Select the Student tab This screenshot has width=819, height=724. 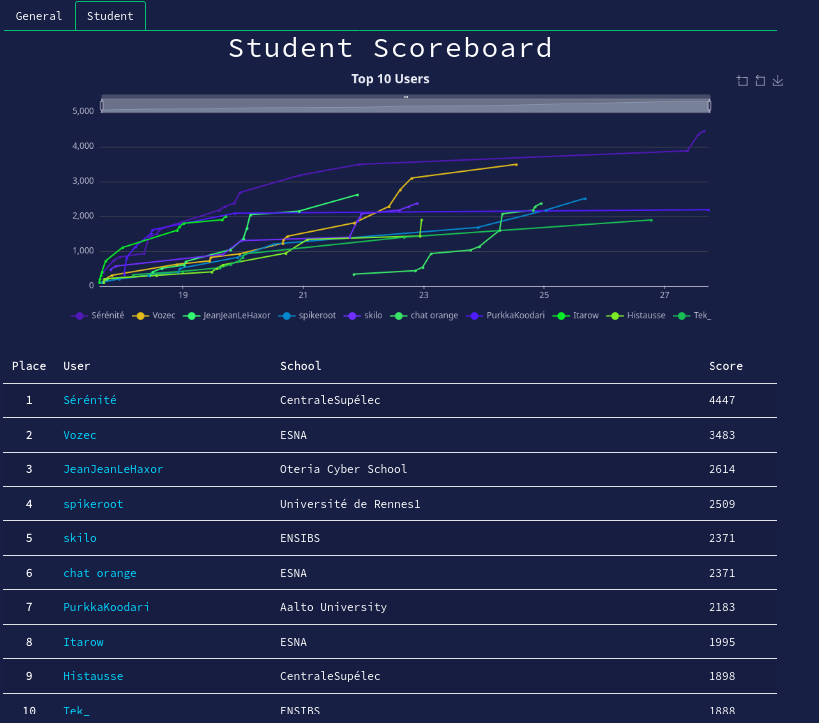pos(110,16)
